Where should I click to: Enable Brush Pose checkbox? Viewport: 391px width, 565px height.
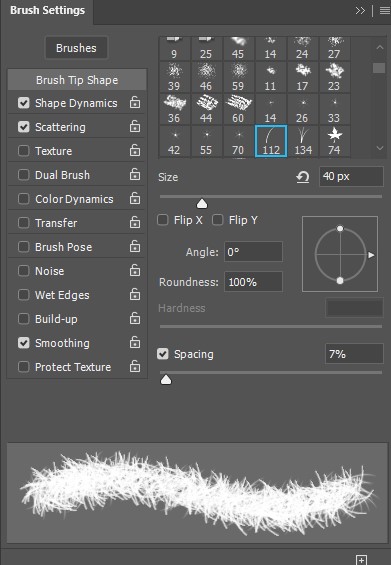[x=24, y=247]
